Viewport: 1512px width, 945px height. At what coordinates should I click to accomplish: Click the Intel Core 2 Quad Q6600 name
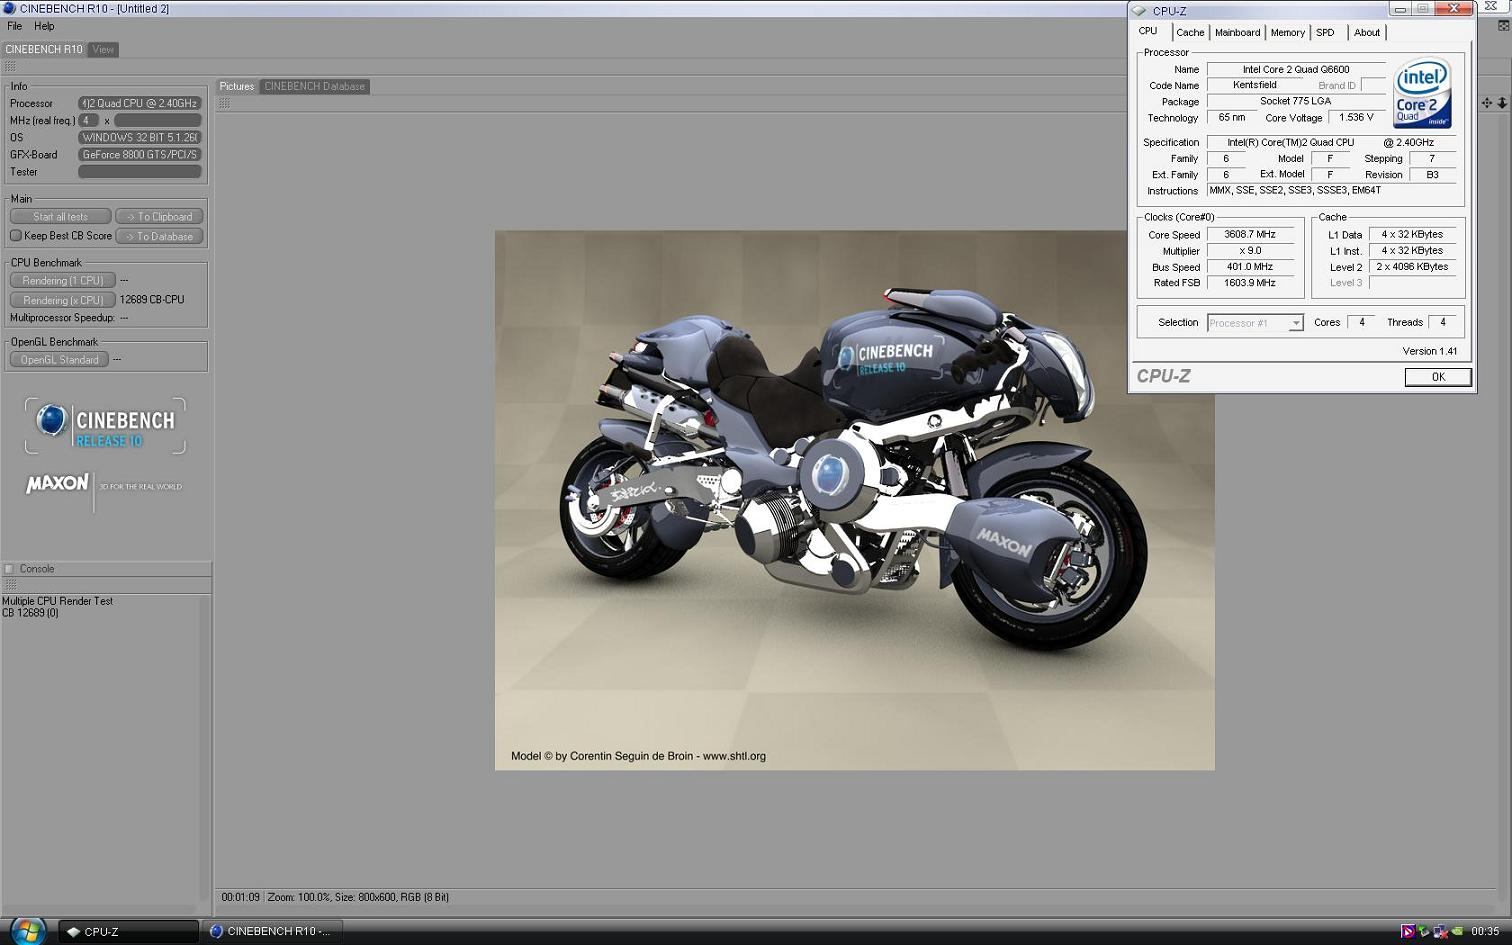coord(1296,69)
